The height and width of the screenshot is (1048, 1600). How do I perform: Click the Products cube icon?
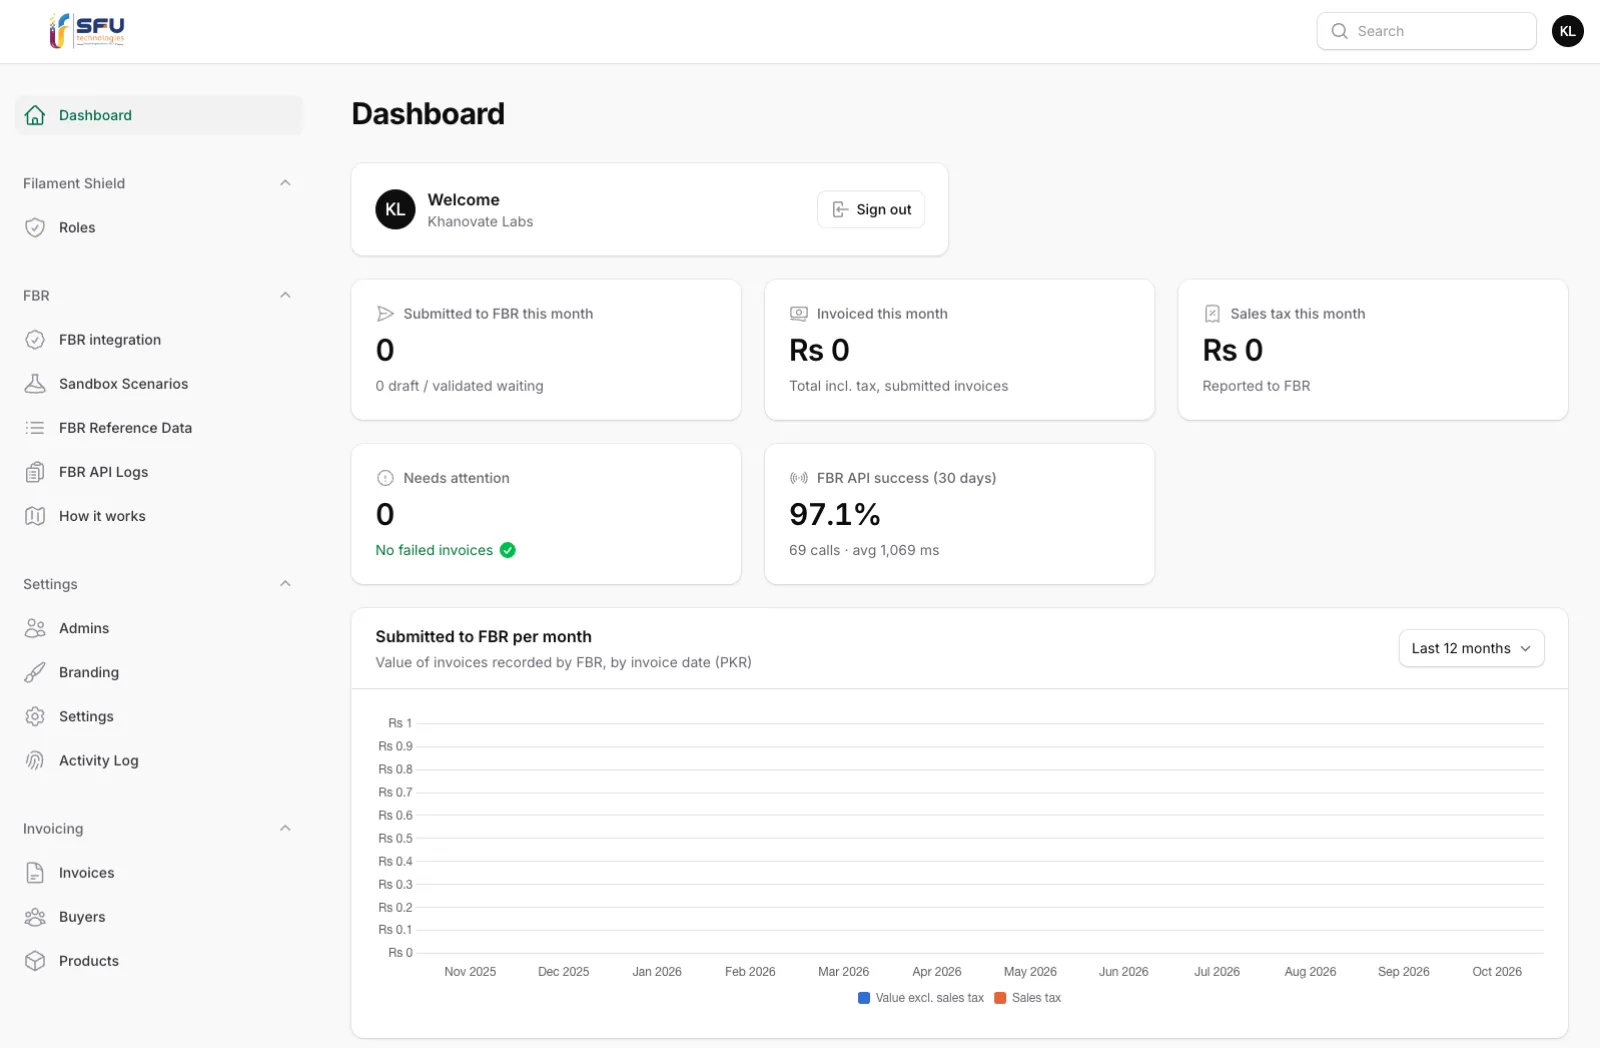pos(35,960)
